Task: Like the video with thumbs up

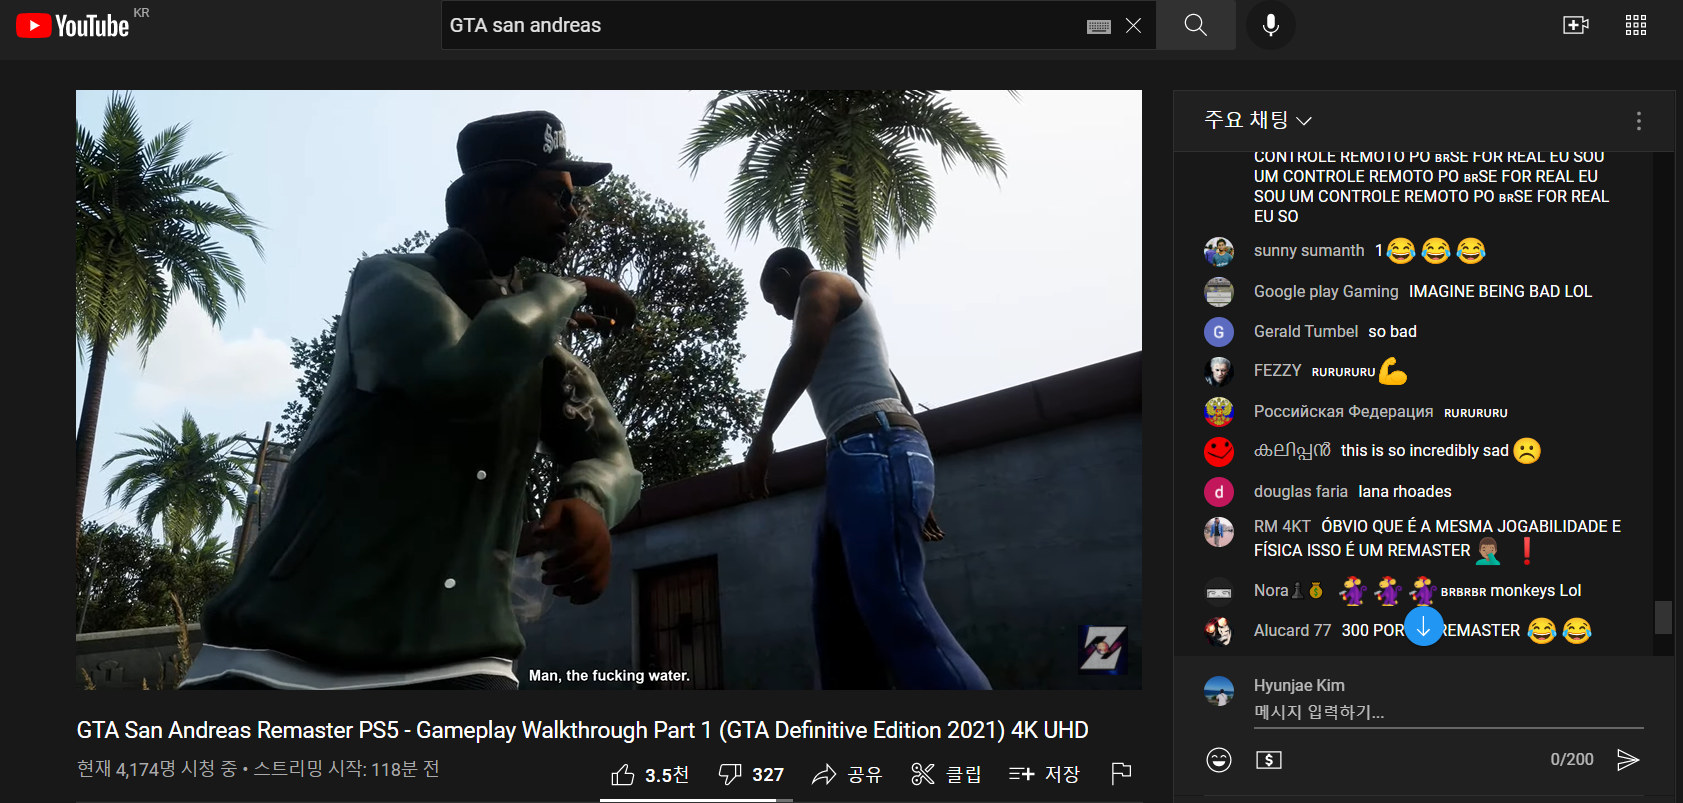Action: click(650, 774)
